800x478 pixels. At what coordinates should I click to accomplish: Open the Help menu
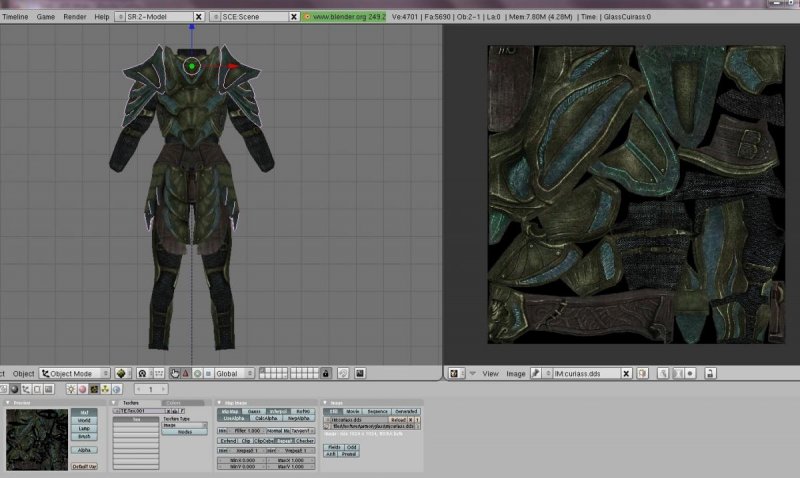pos(102,17)
